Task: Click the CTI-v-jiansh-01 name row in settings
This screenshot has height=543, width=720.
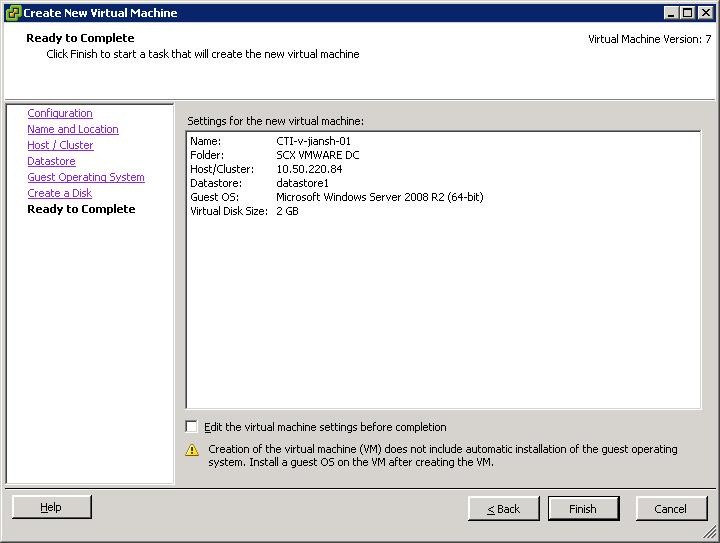Action: pyautogui.click(x=313, y=142)
